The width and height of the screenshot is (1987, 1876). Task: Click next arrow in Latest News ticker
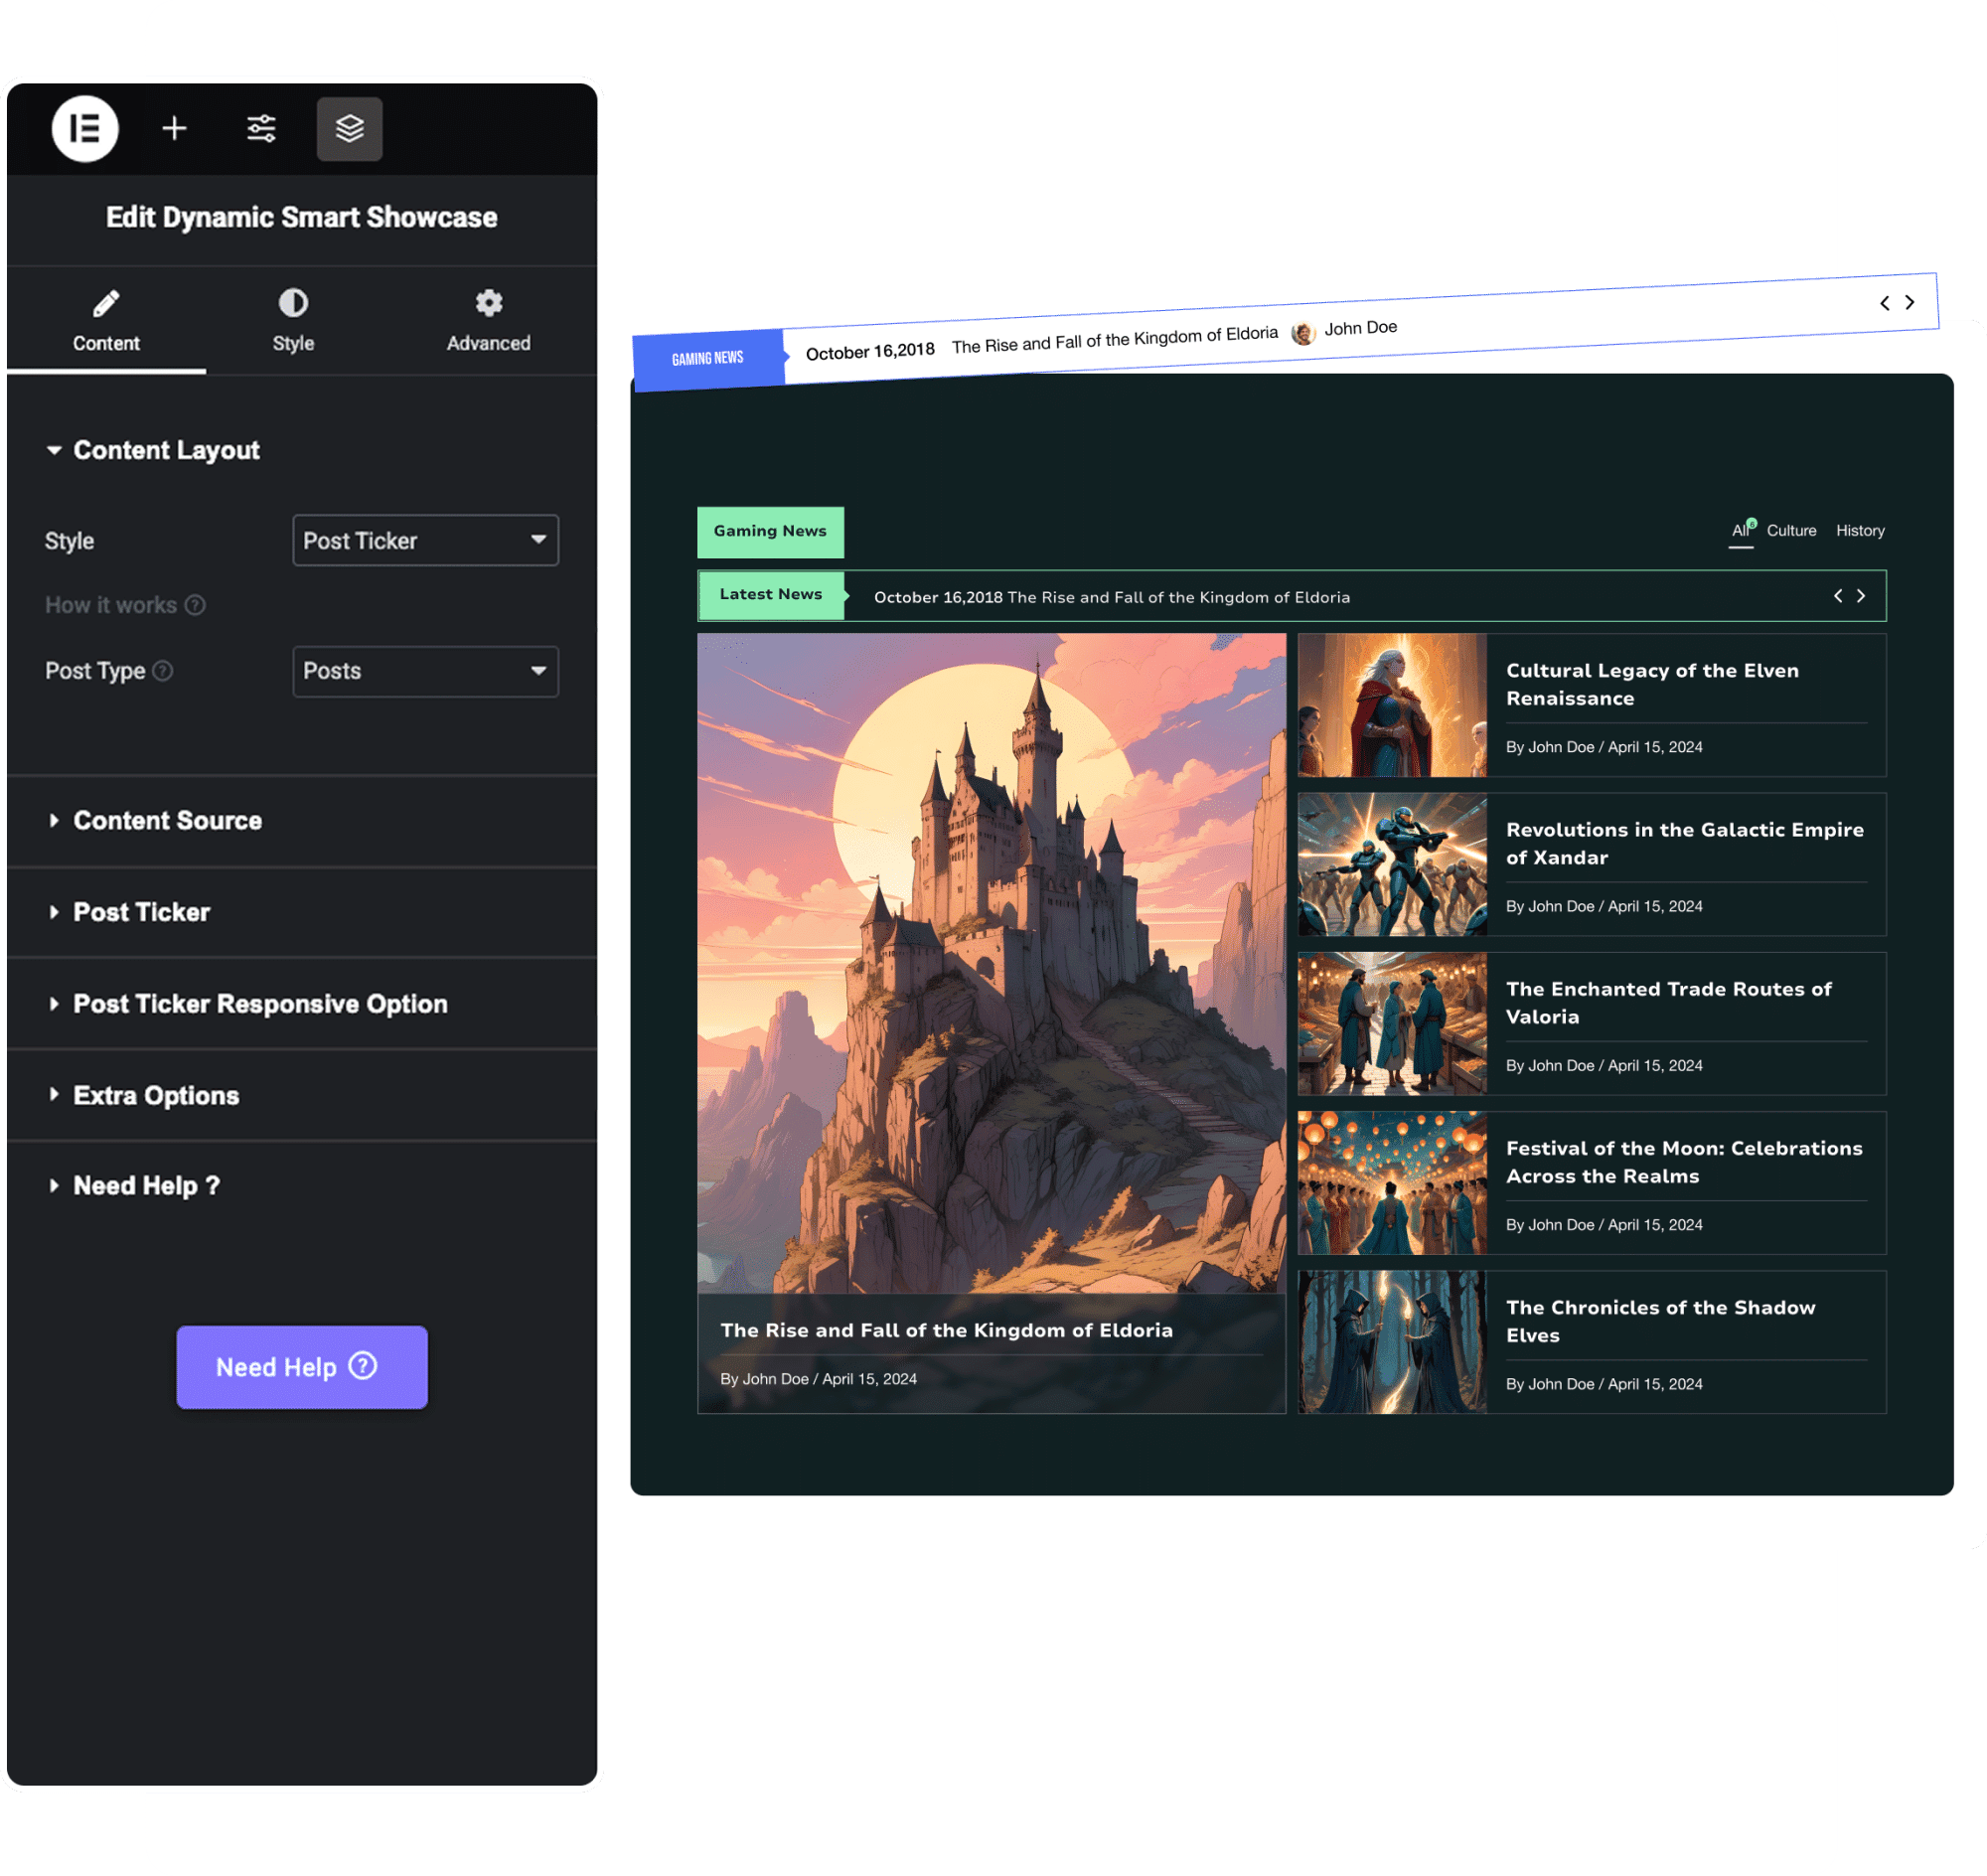tap(1861, 596)
